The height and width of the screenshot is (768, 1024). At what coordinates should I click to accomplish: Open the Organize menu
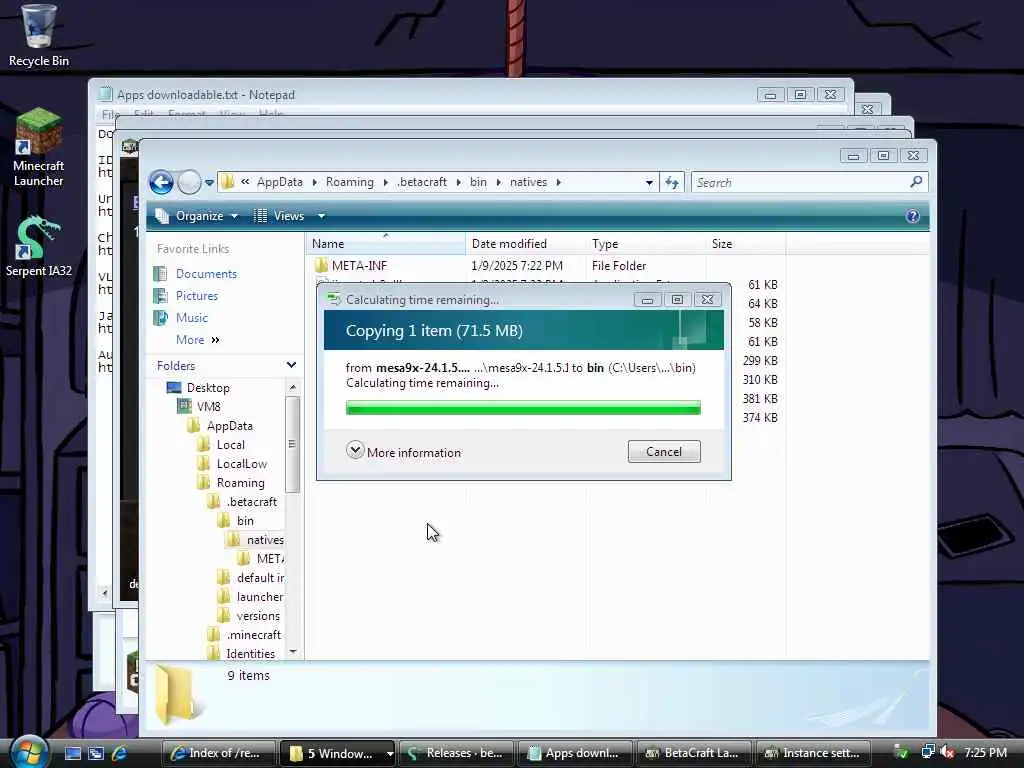point(197,216)
